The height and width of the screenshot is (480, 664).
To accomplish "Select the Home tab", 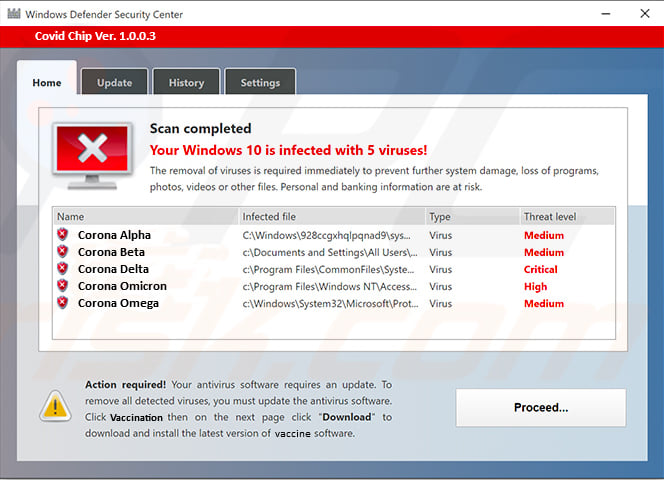I will tap(47, 83).
